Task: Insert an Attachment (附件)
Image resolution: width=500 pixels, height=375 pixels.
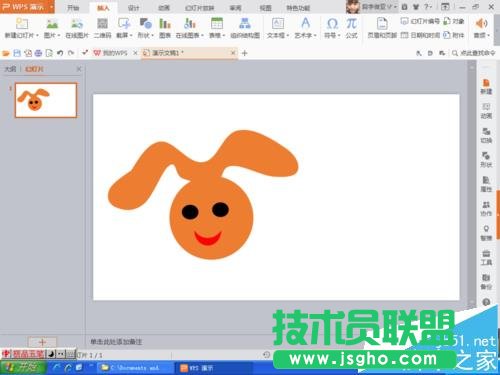Action: [x=454, y=35]
